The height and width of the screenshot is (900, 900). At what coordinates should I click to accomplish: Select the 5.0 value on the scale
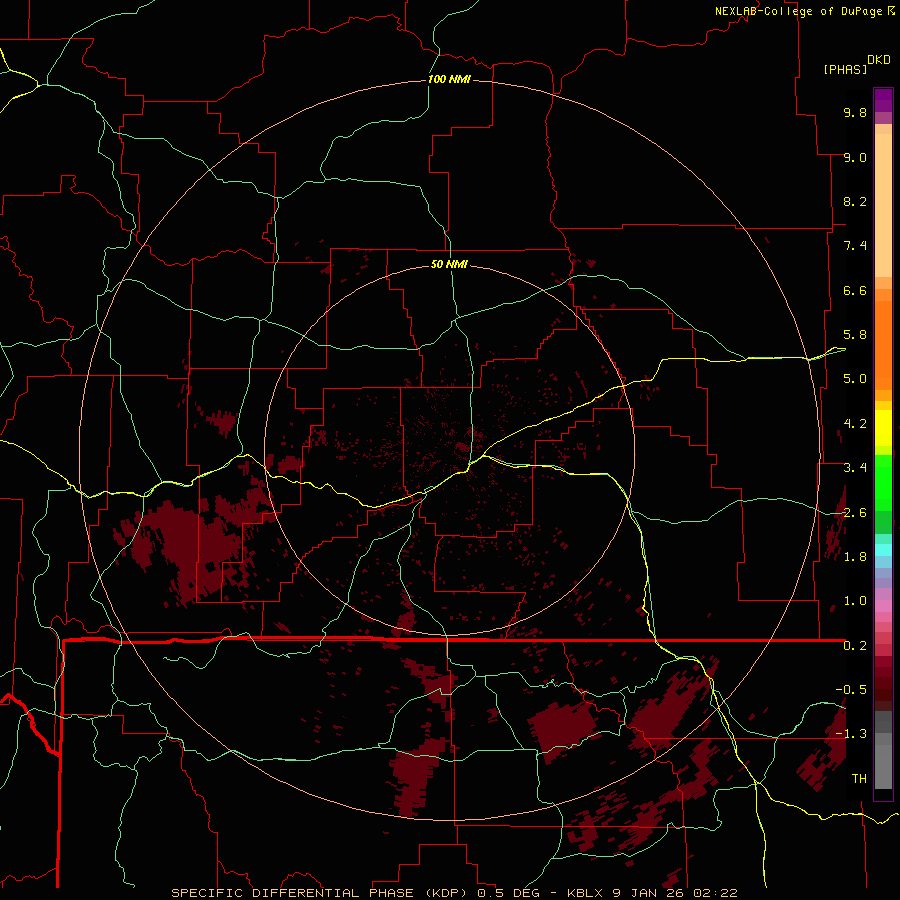click(855, 379)
